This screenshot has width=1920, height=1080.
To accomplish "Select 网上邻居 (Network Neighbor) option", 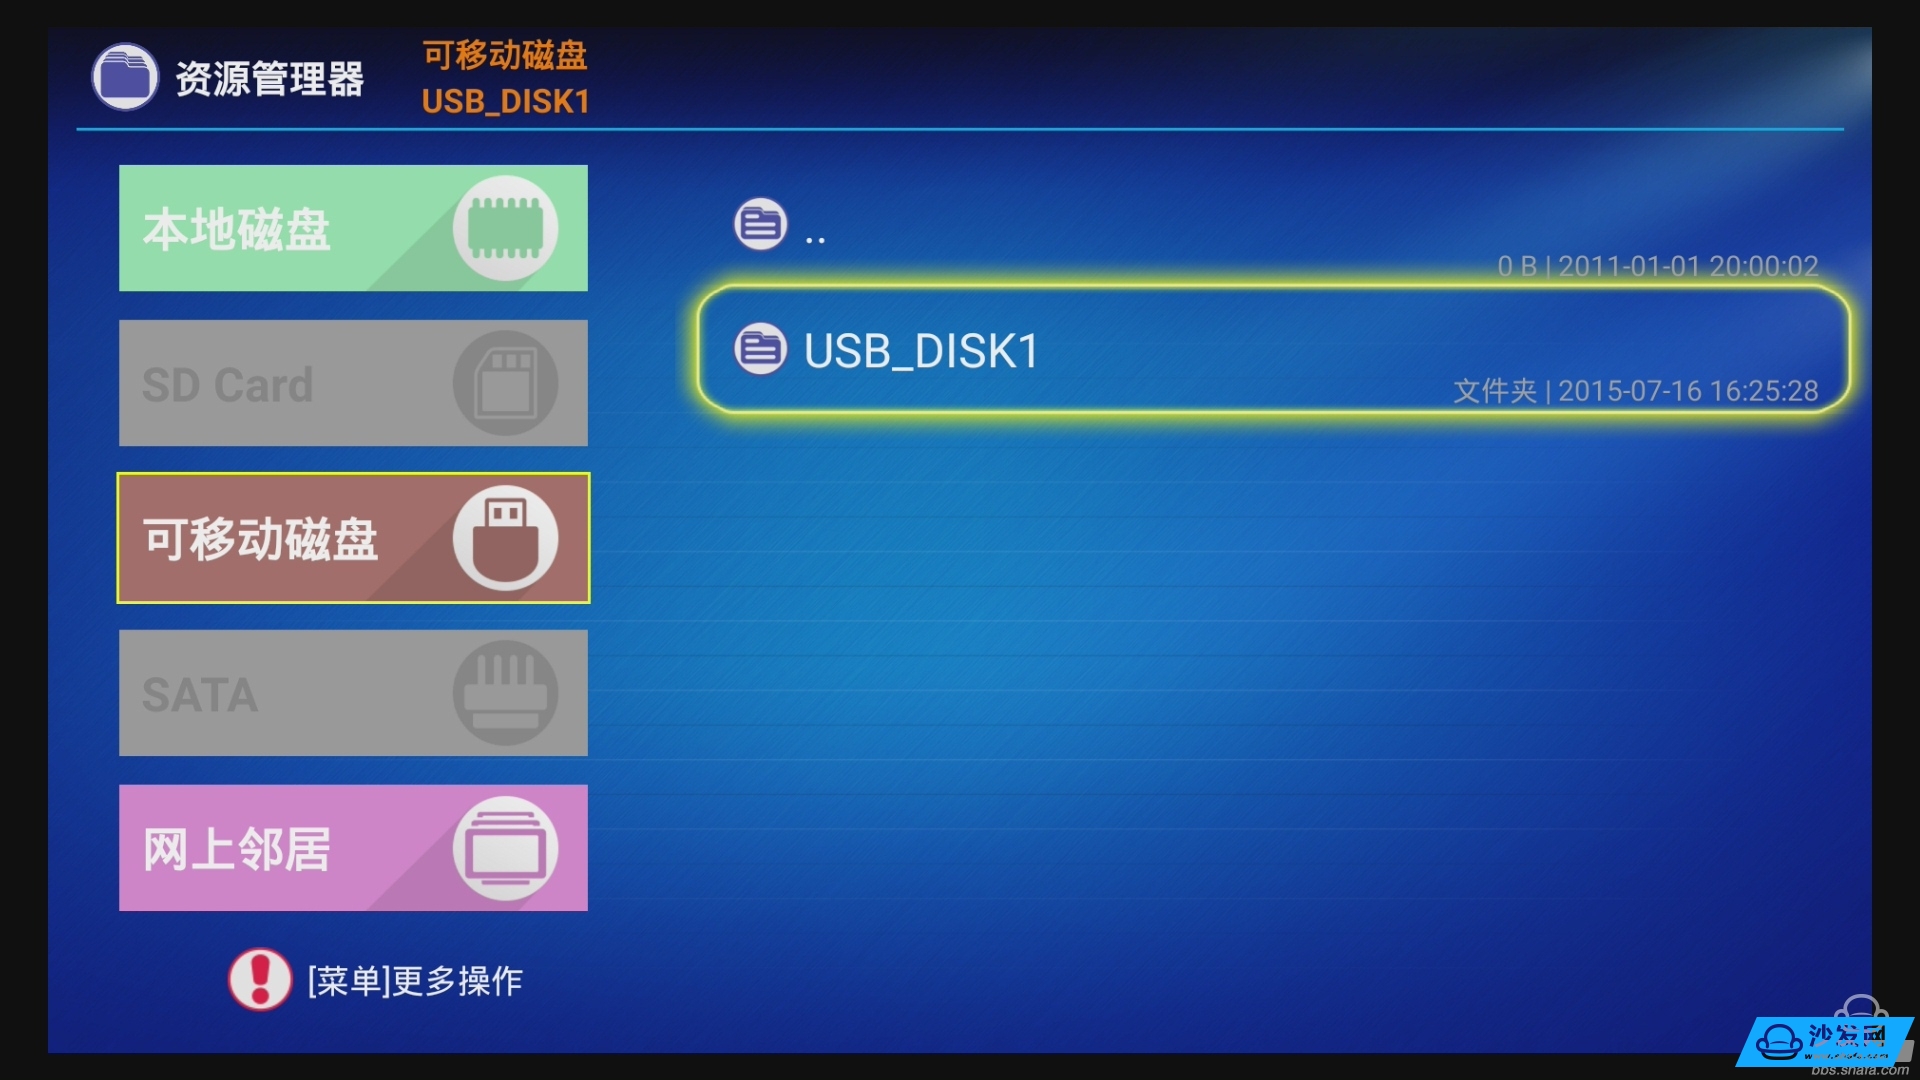I will pyautogui.click(x=353, y=847).
